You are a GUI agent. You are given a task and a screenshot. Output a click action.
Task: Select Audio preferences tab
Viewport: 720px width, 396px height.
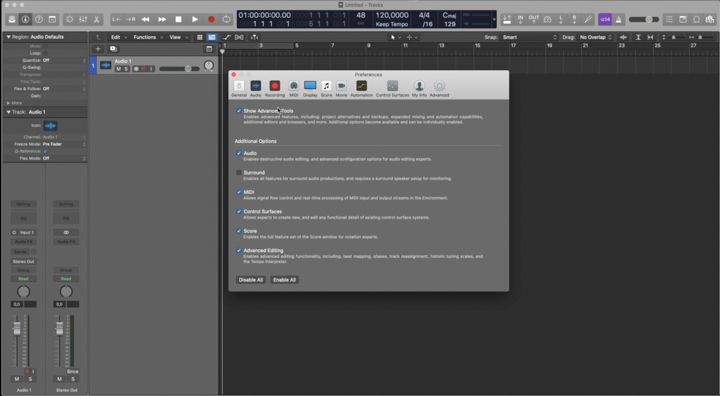coord(256,89)
